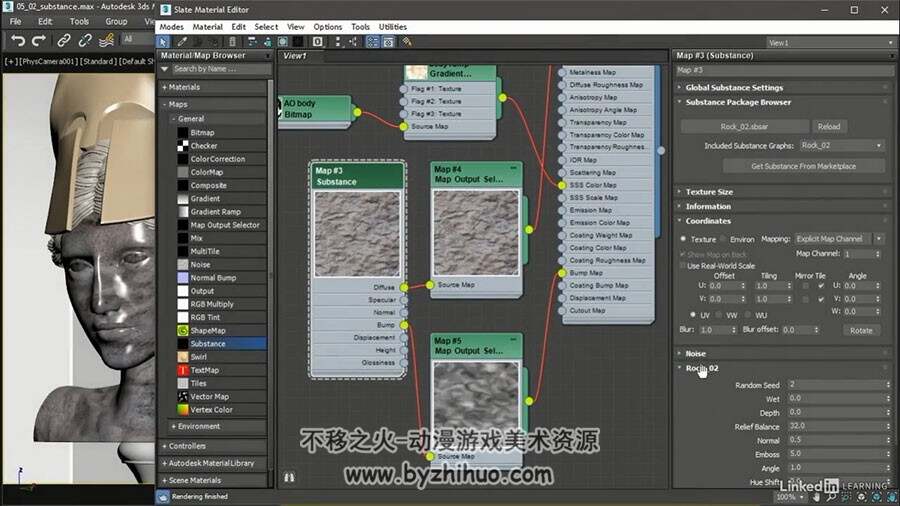Open the Options menu

click(x=328, y=27)
